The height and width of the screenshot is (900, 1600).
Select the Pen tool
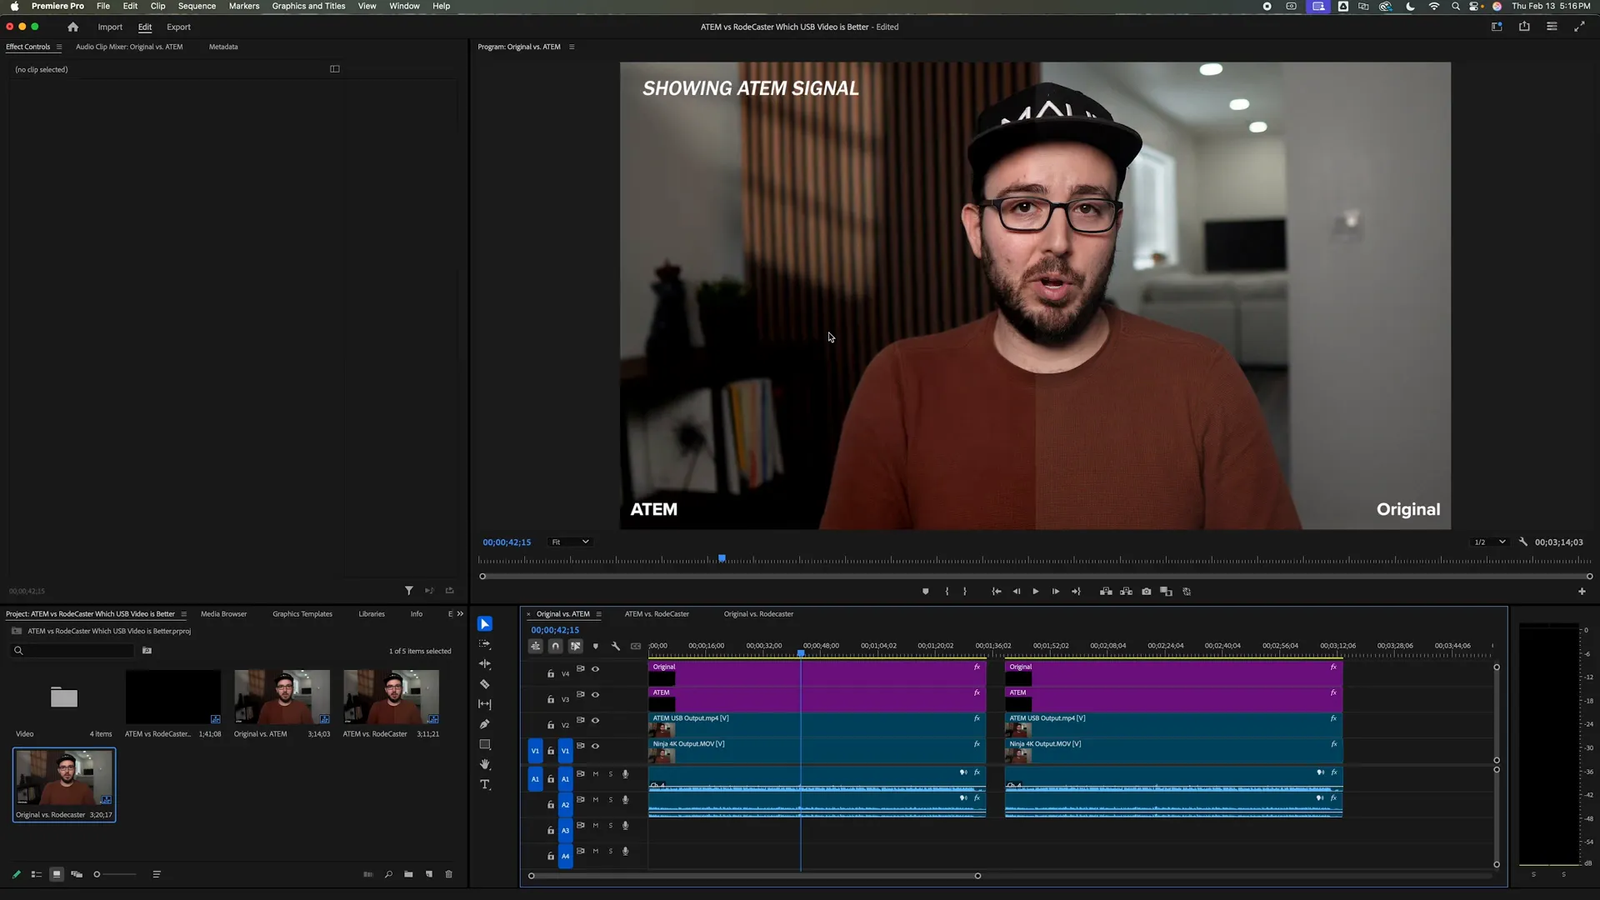tap(485, 724)
